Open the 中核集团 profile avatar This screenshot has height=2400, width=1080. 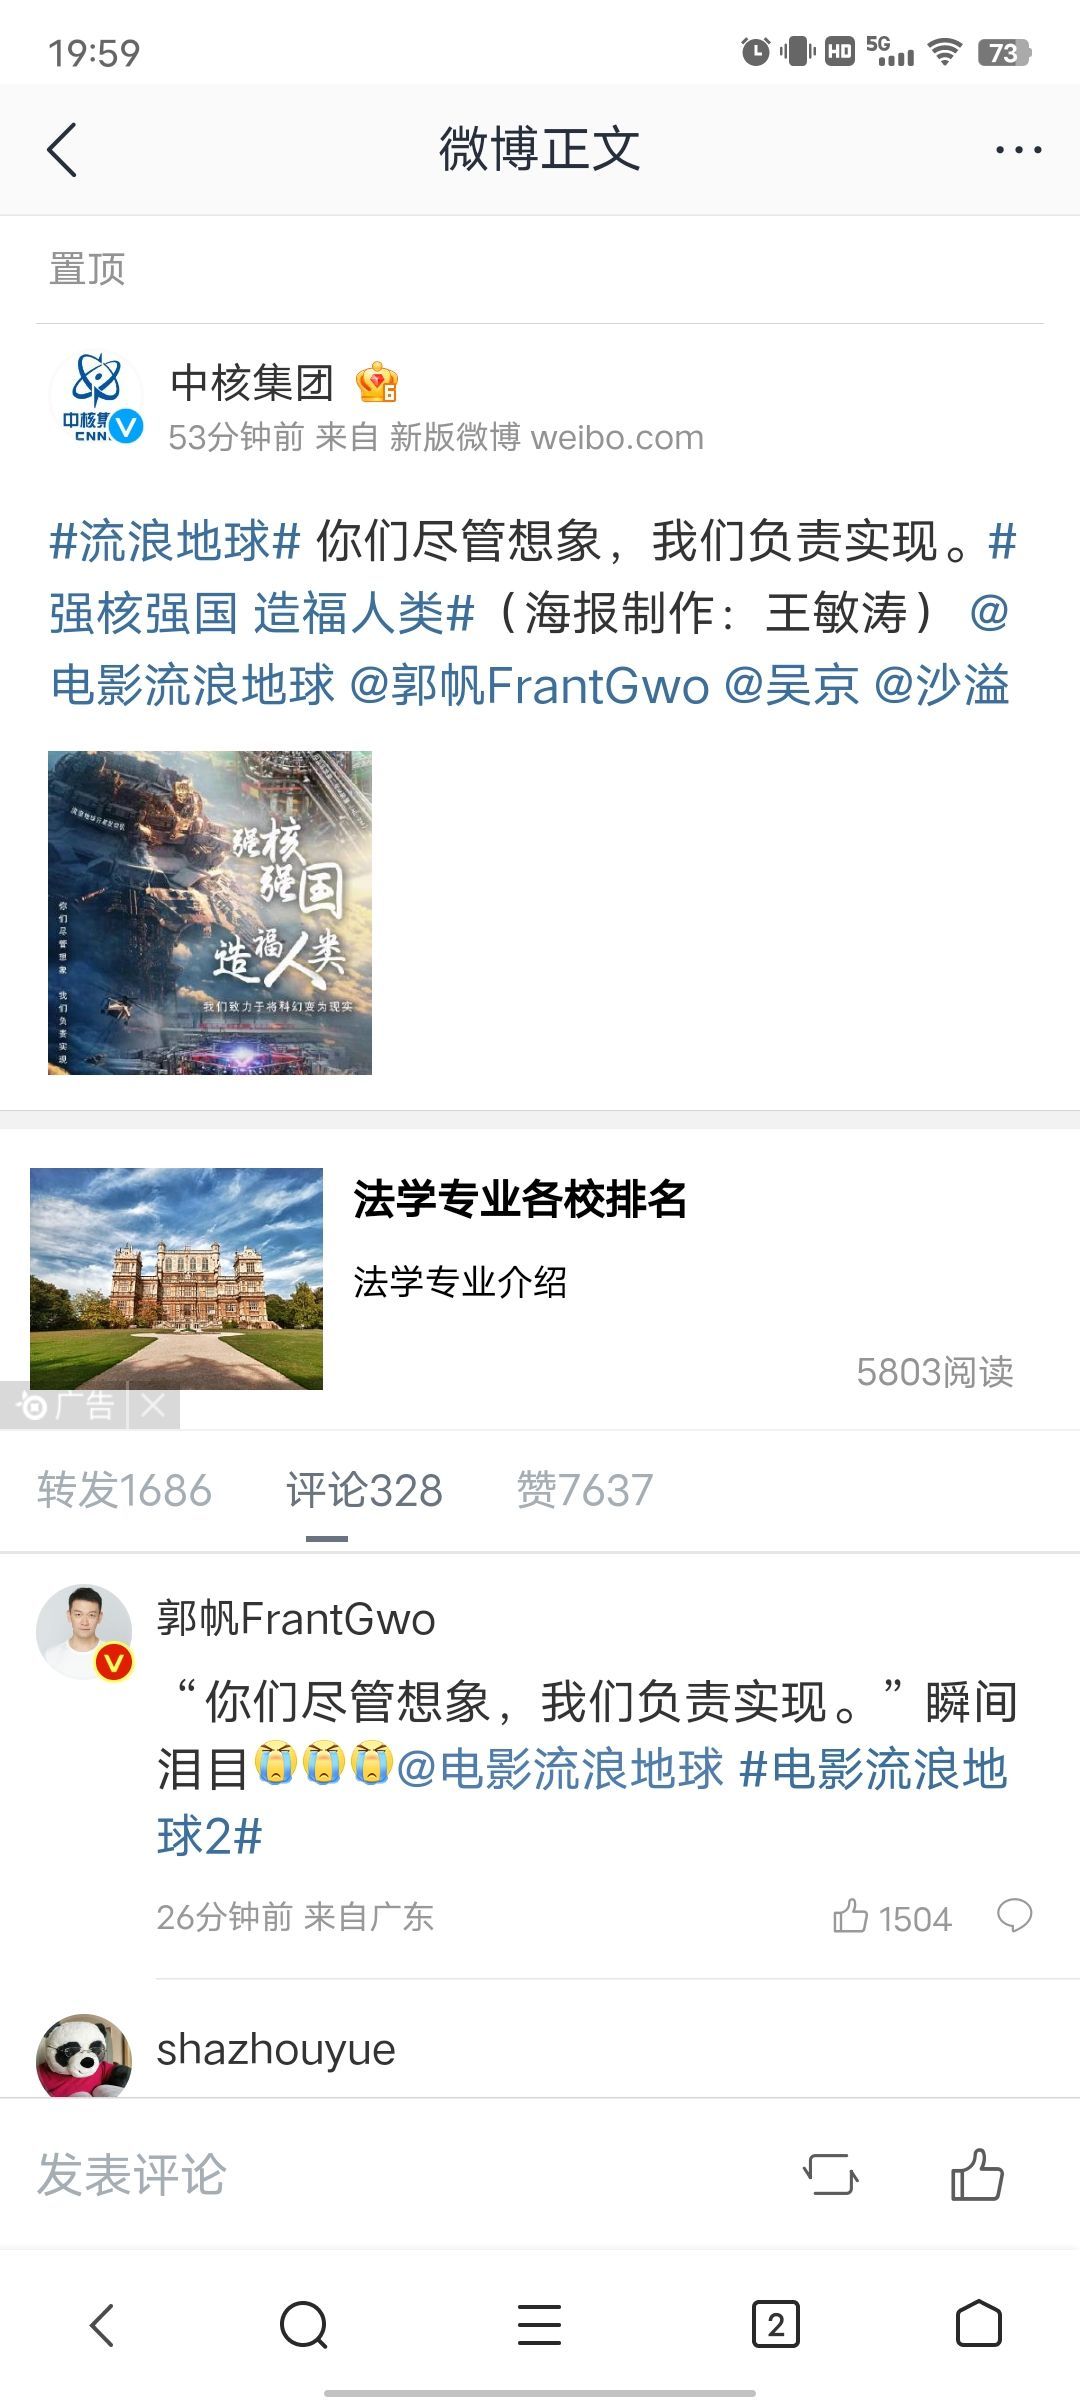tap(97, 397)
